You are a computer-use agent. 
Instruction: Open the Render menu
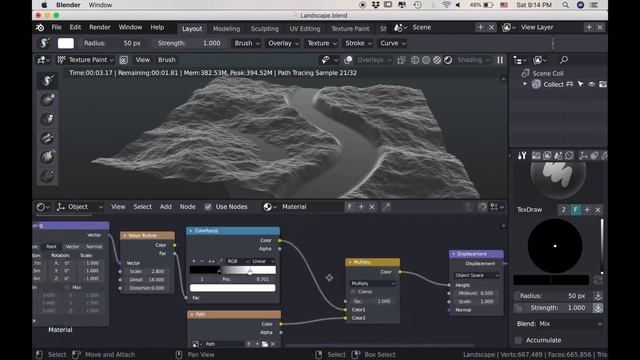[100, 27]
